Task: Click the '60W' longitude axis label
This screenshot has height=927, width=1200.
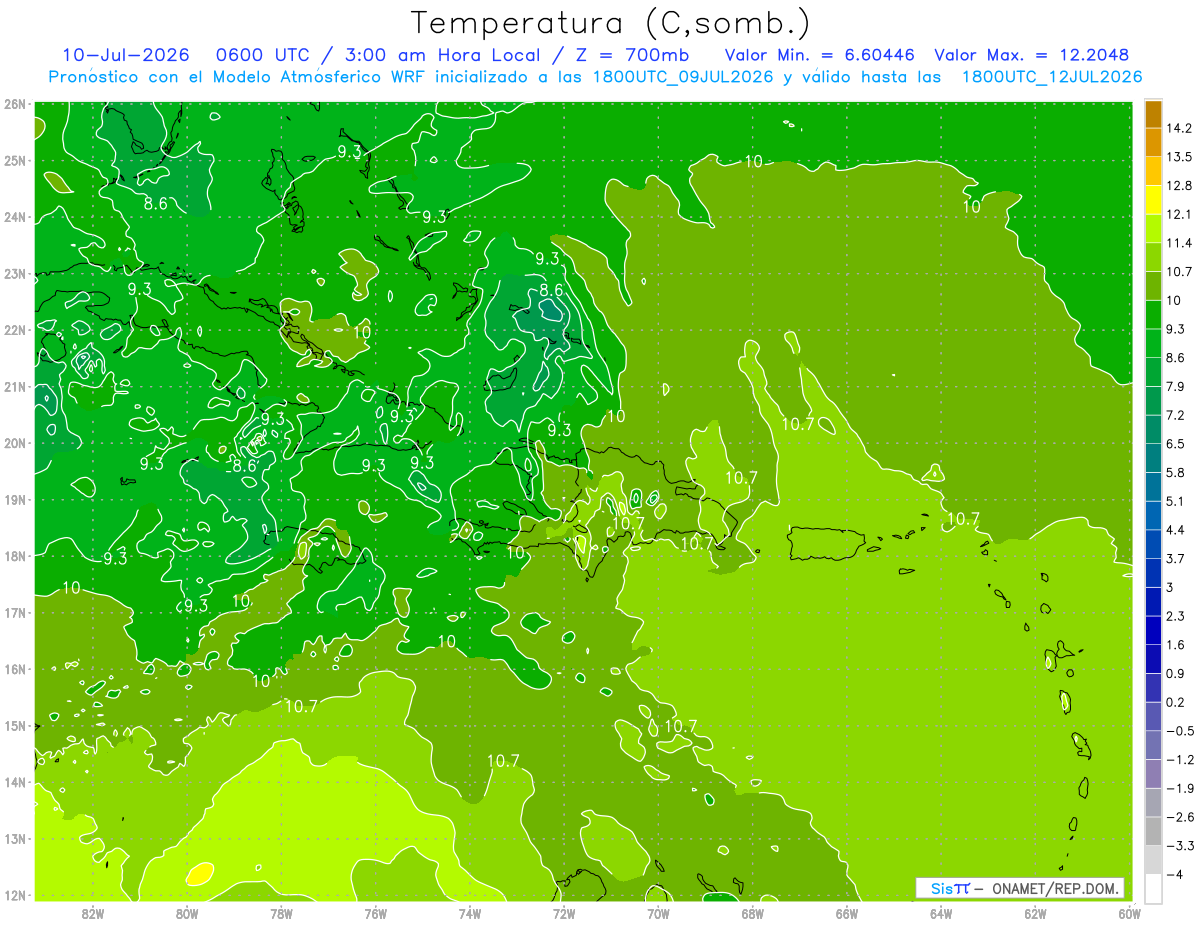Action: coord(1129,913)
